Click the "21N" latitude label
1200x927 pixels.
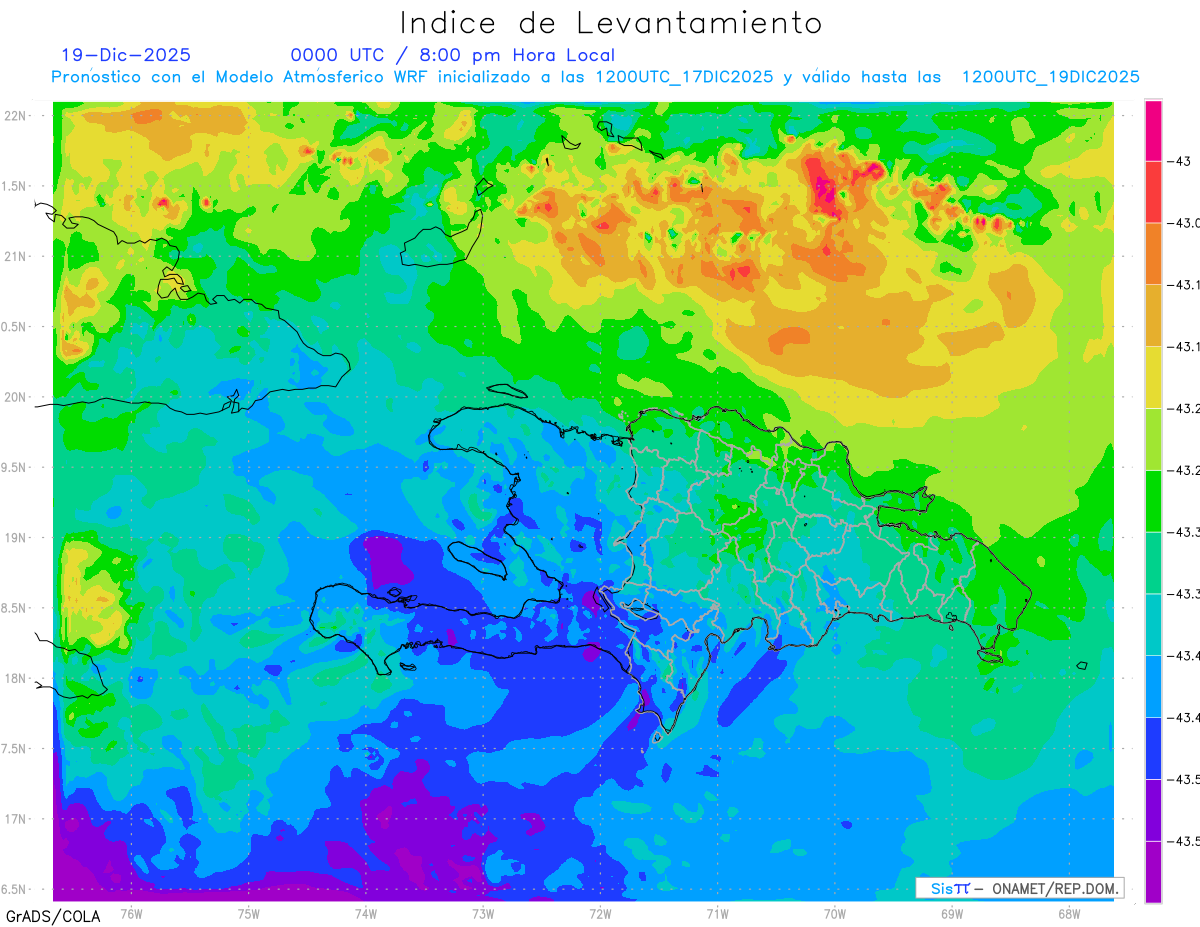coord(15,256)
